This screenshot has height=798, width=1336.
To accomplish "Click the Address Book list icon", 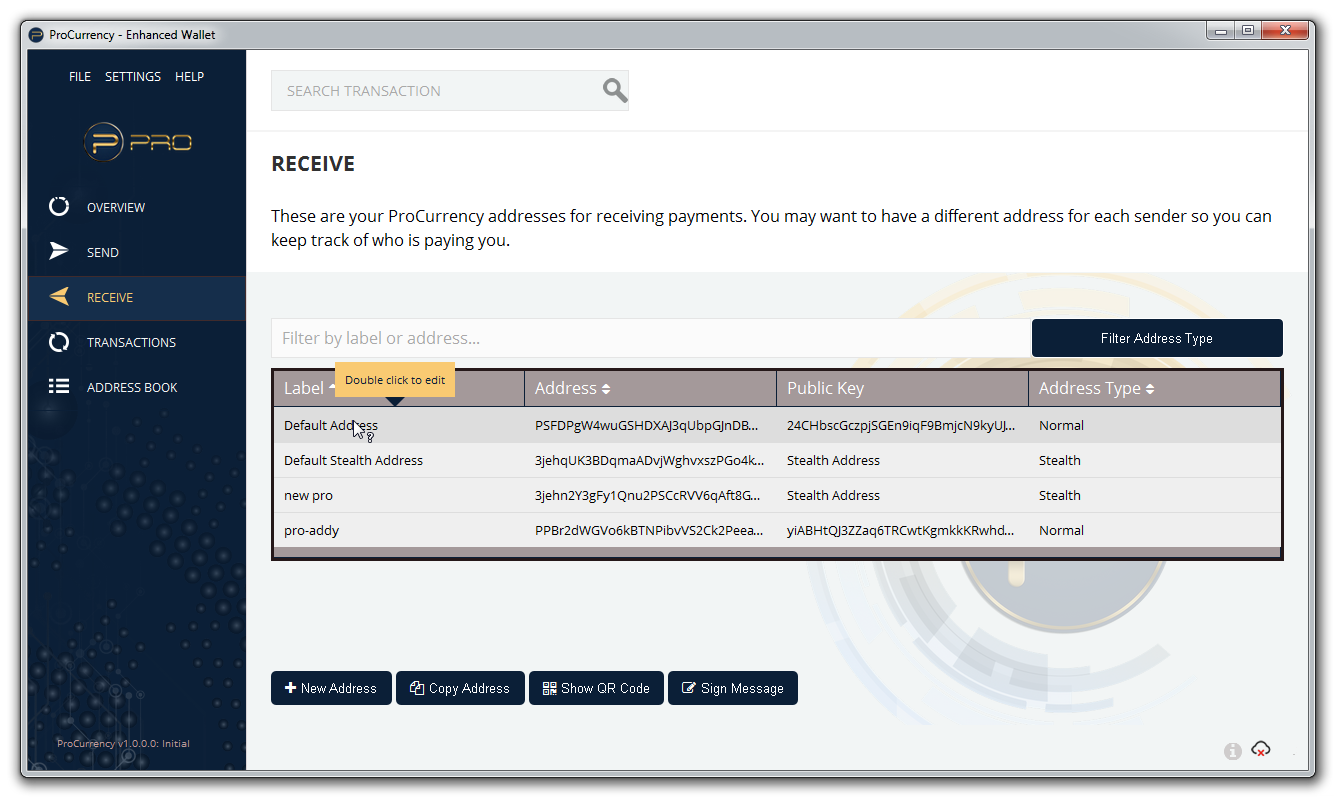I will (59, 386).
